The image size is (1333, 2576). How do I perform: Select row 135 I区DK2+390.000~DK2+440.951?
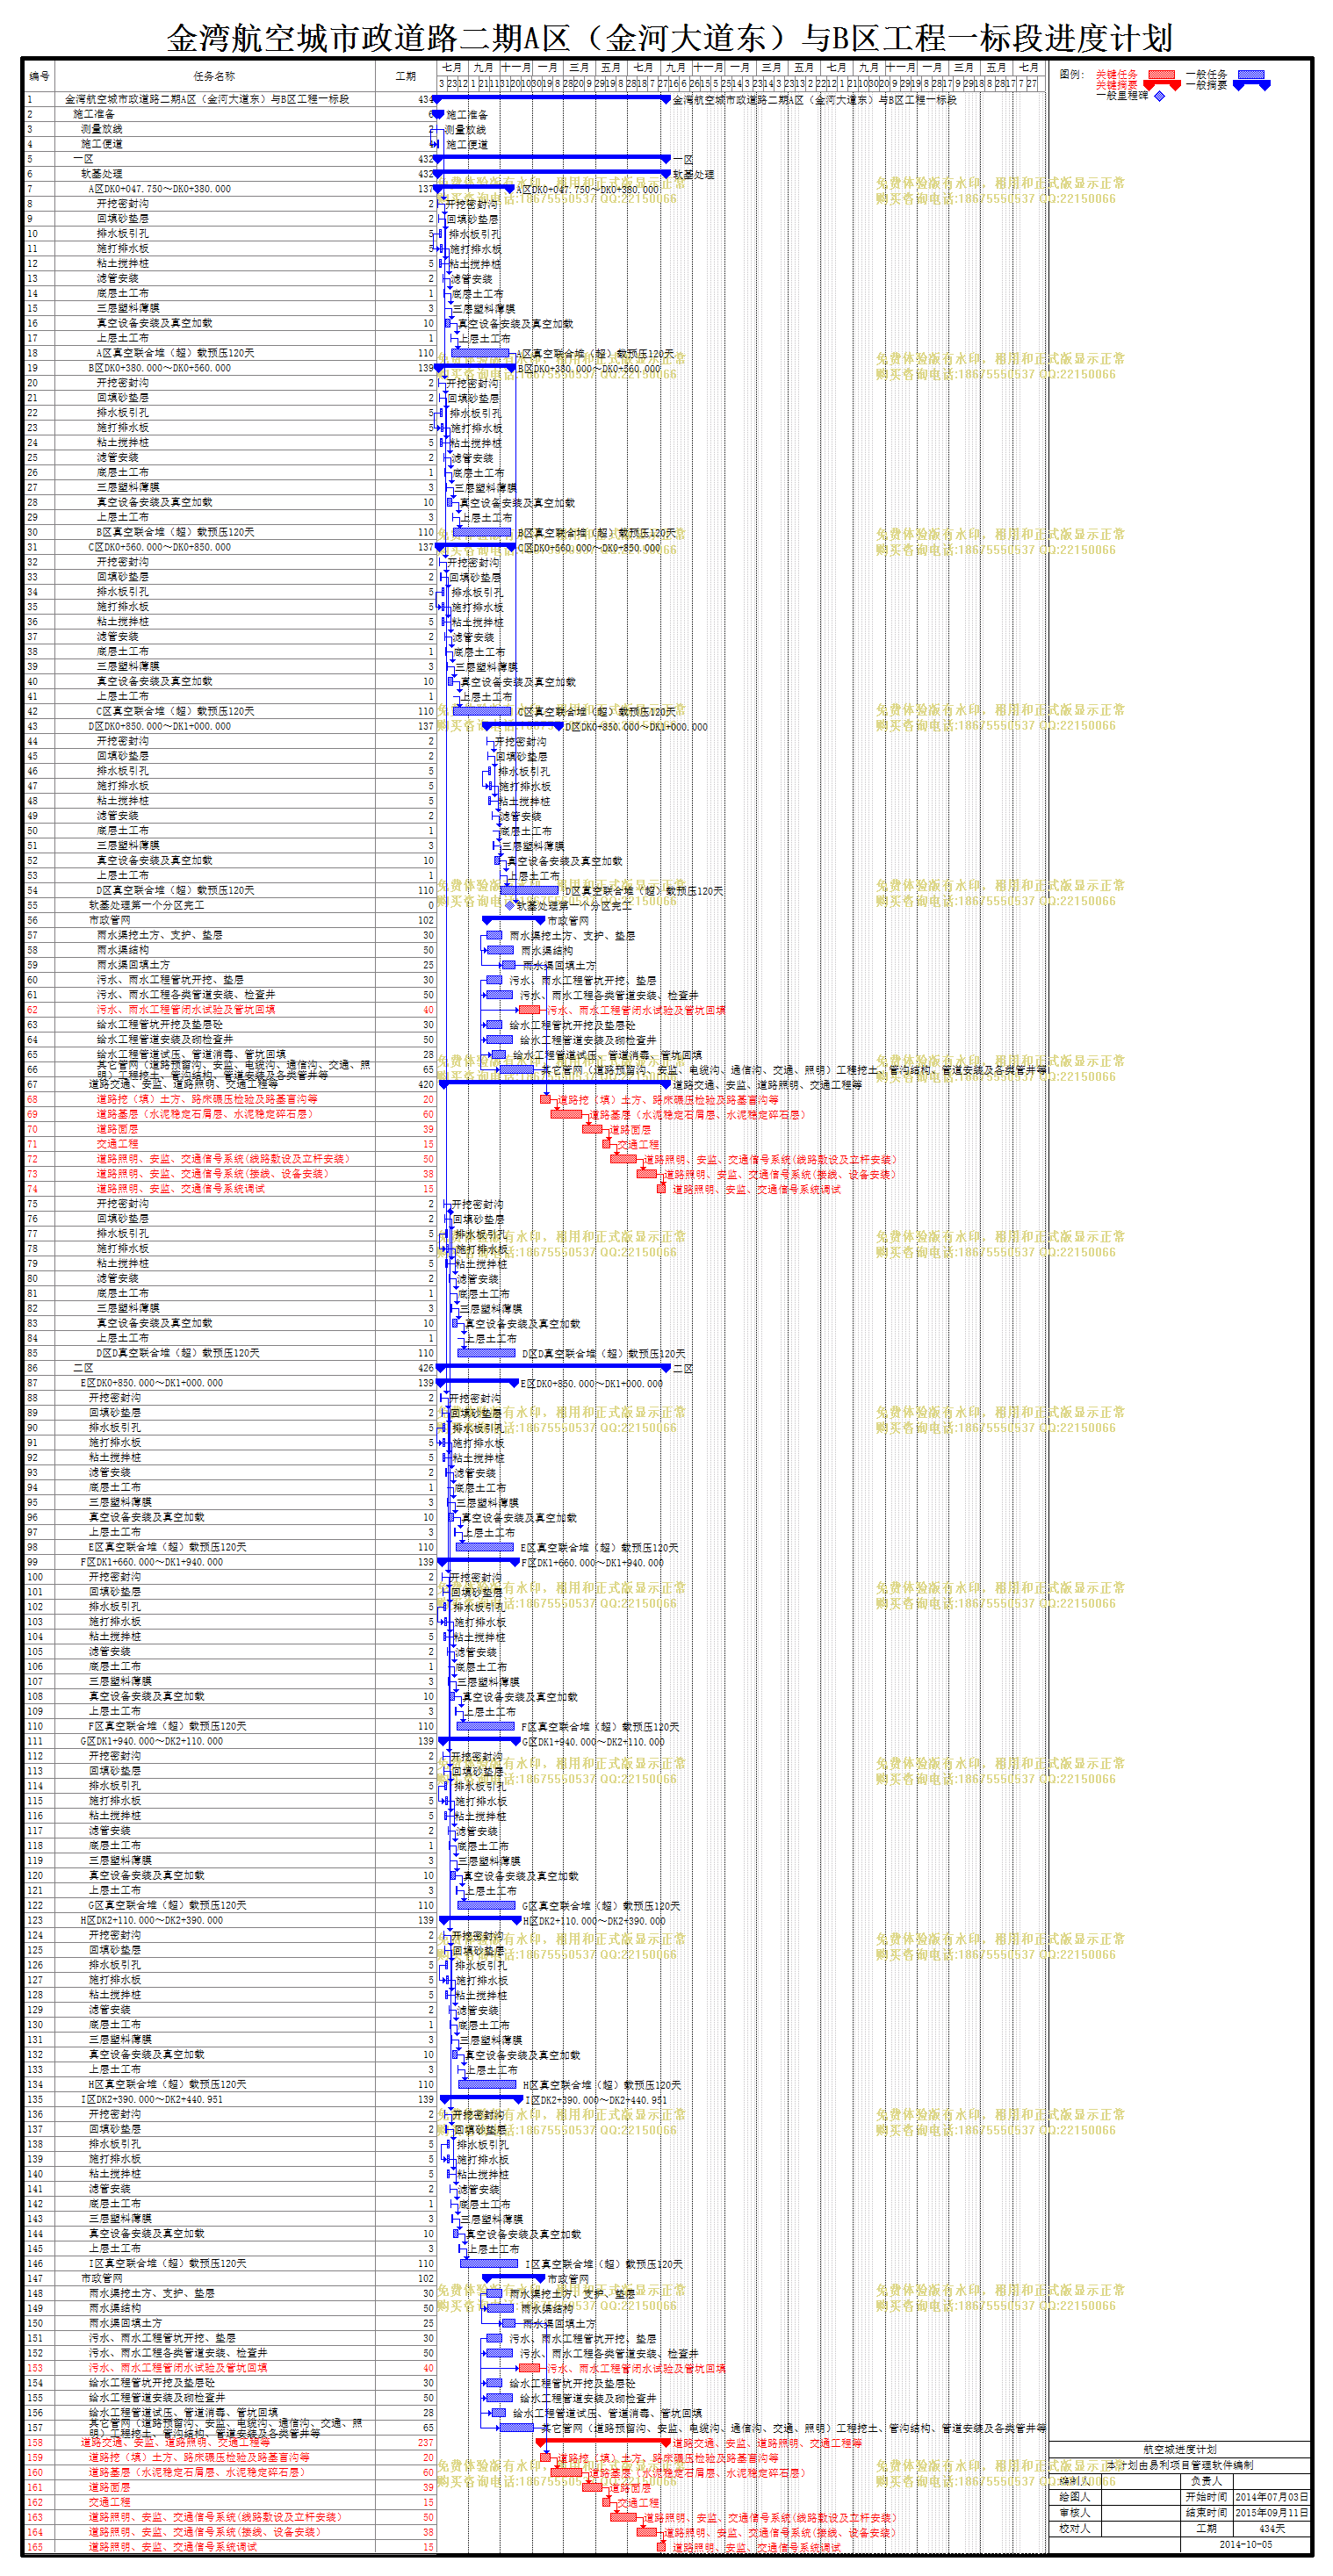coord(151,2099)
